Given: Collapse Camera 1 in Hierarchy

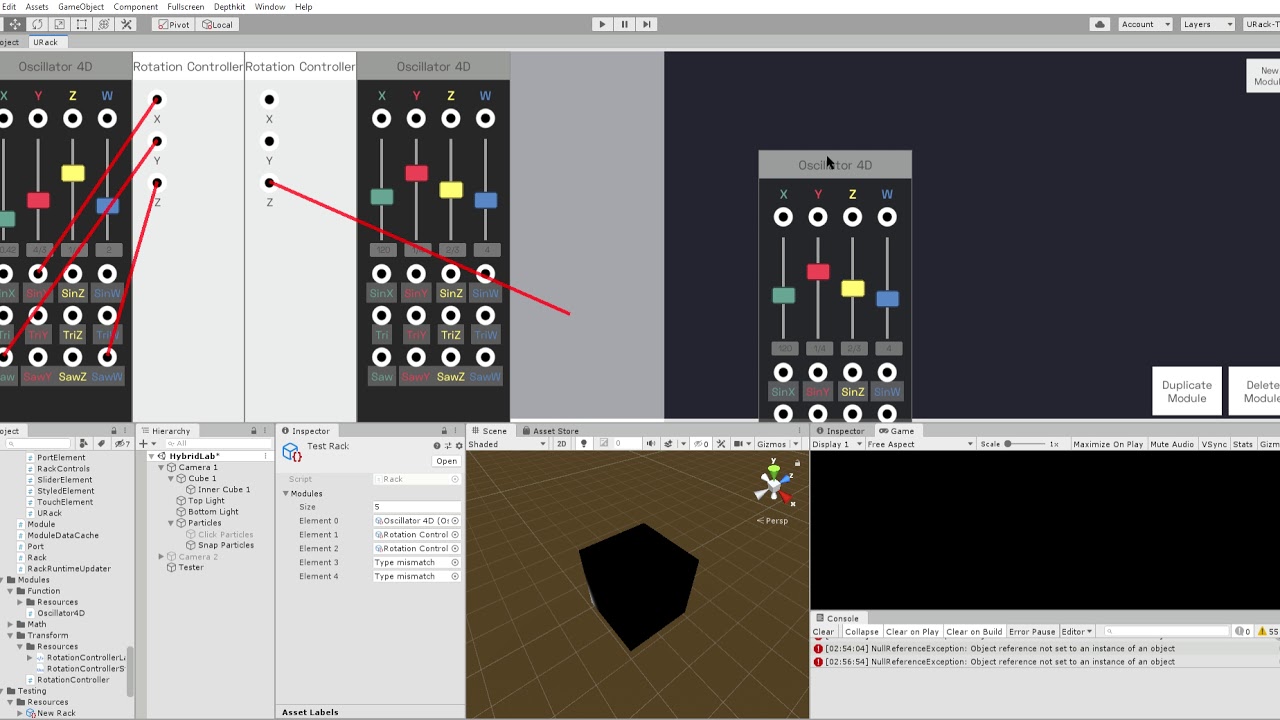Looking at the screenshot, I should 162,467.
